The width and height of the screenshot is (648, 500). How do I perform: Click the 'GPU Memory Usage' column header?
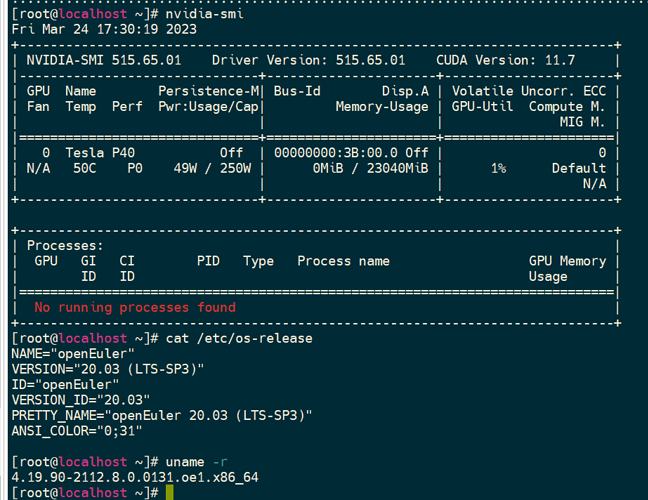coord(567,268)
